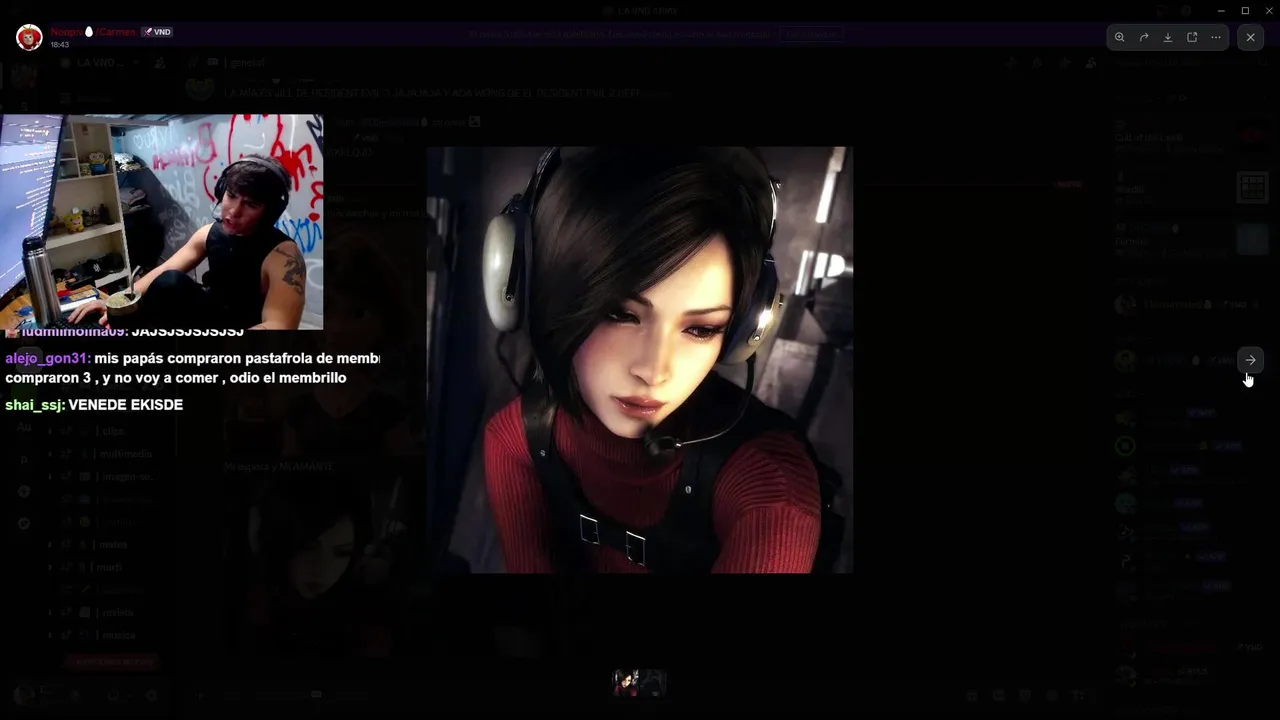The width and height of the screenshot is (1280, 720).
Task: Open the image in browser icon
Action: pyautogui.click(x=1192, y=37)
